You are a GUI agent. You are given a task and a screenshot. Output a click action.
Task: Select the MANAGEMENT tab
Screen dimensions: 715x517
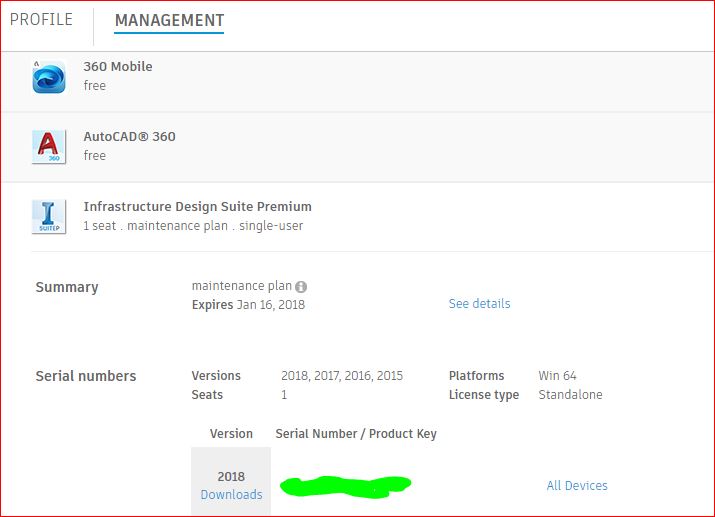click(169, 21)
